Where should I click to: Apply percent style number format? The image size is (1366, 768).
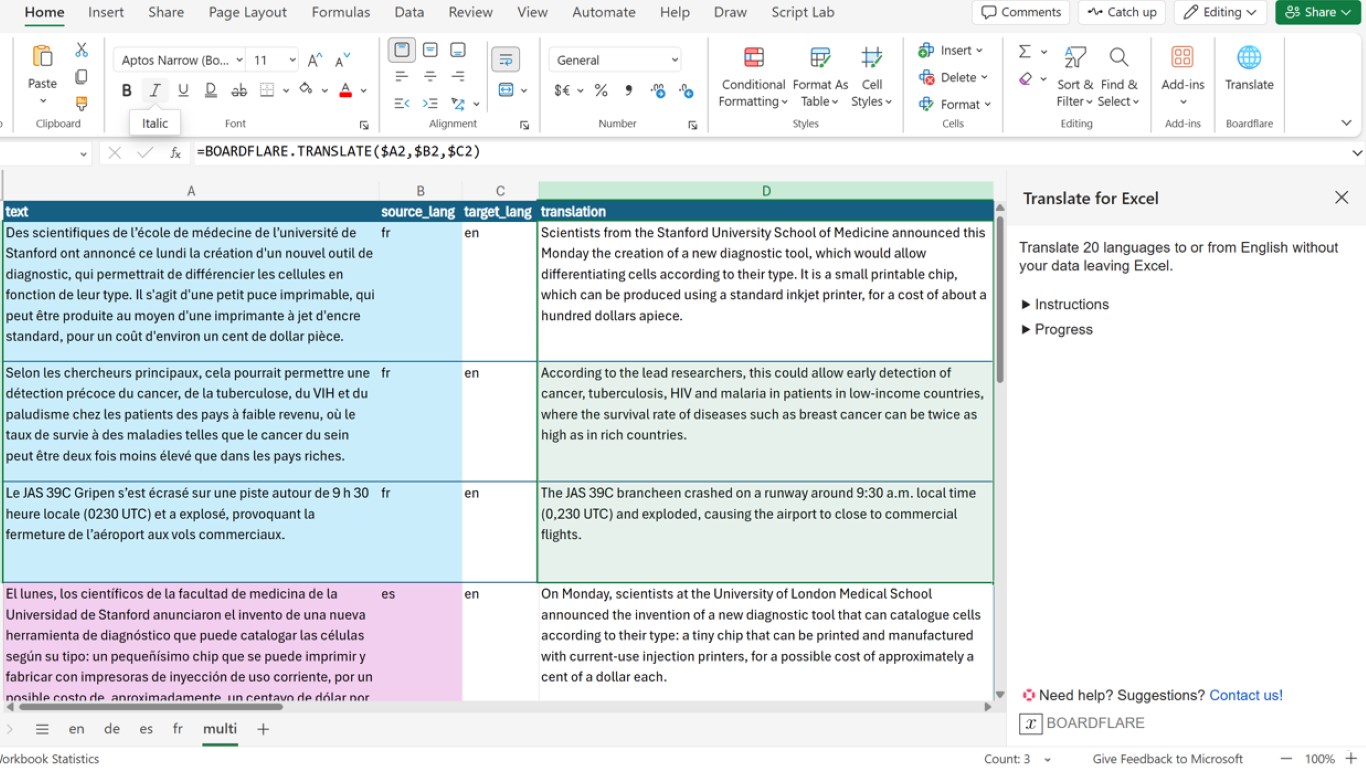point(601,90)
